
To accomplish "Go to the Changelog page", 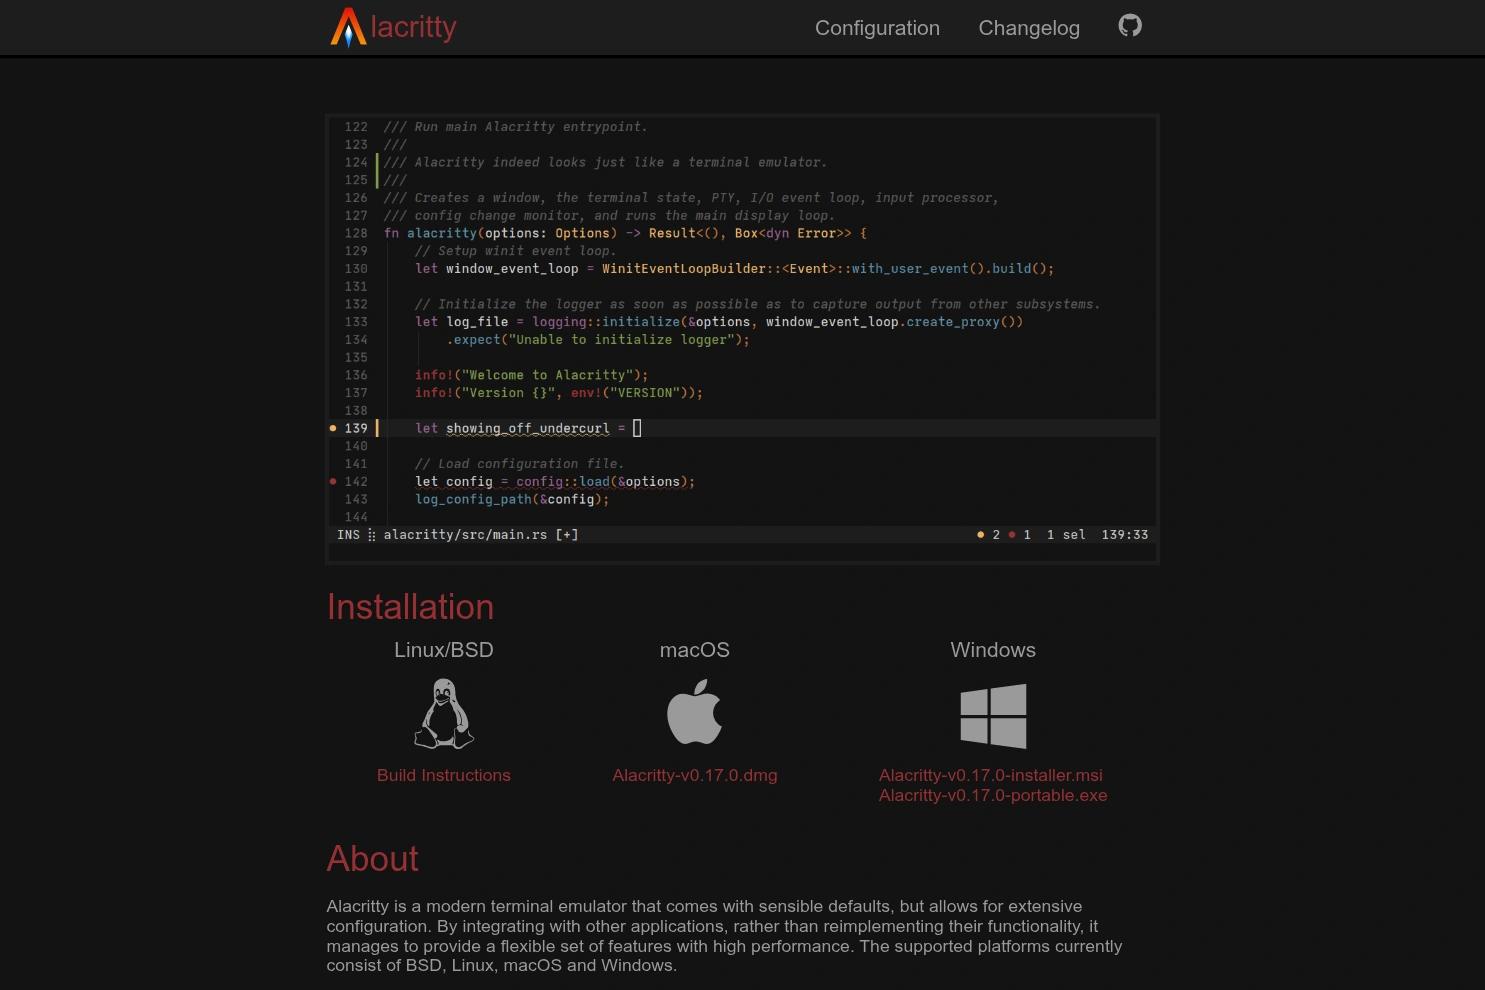I will [1029, 28].
